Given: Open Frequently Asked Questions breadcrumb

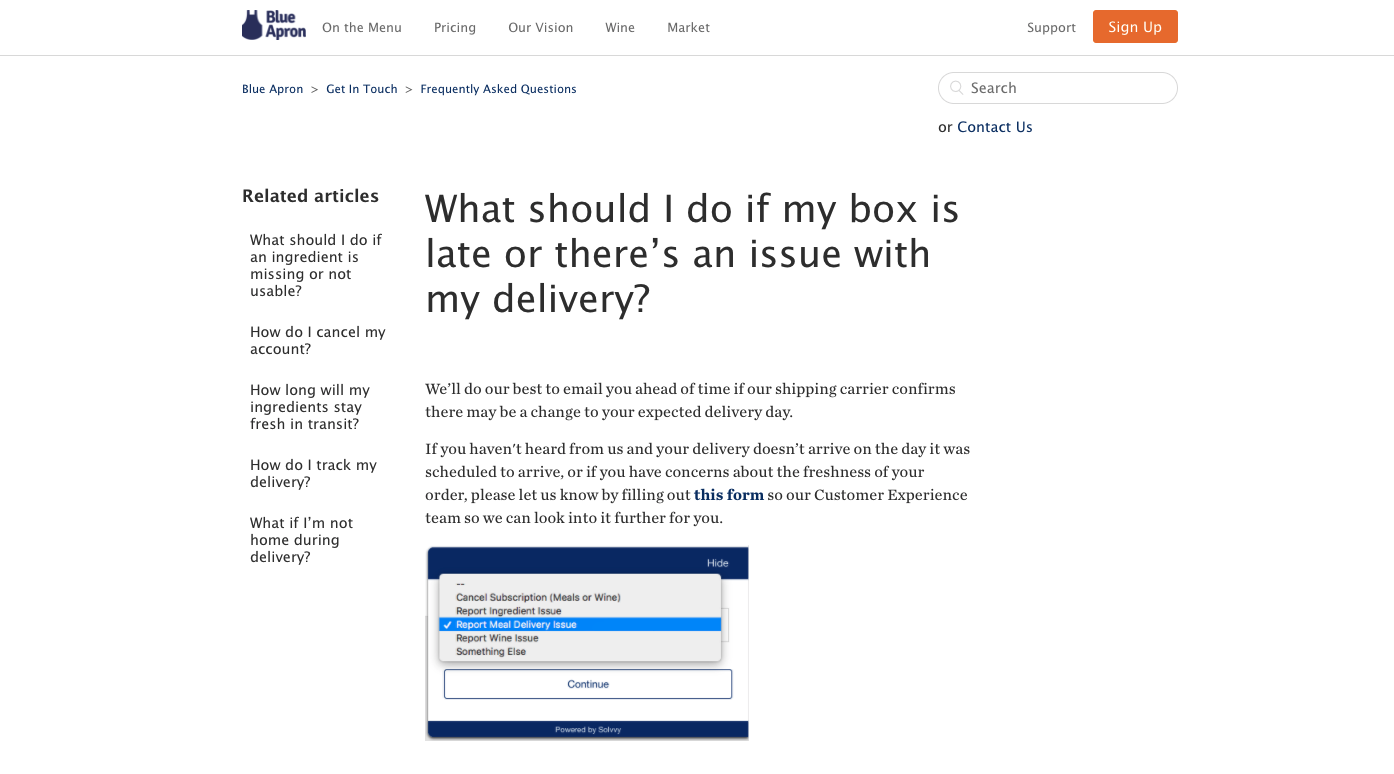Looking at the screenshot, I should 498,89.
